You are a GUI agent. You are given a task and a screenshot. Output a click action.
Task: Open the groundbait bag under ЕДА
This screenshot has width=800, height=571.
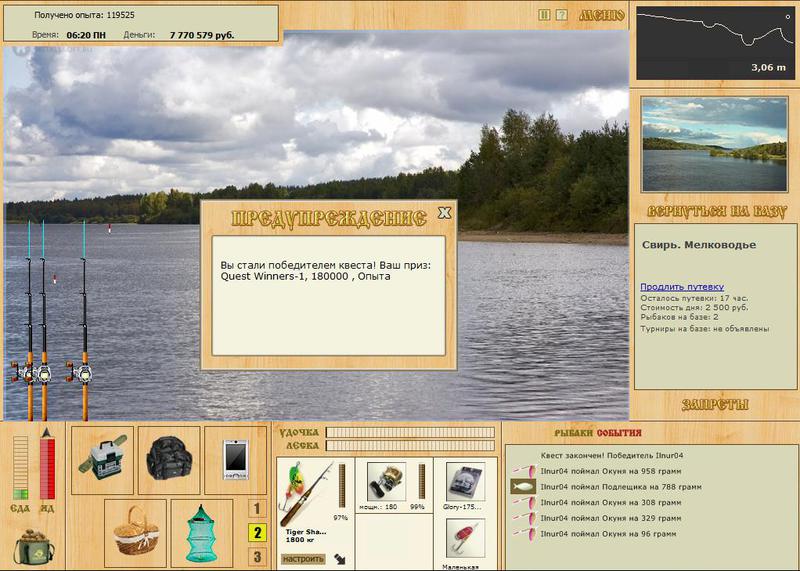34,547
